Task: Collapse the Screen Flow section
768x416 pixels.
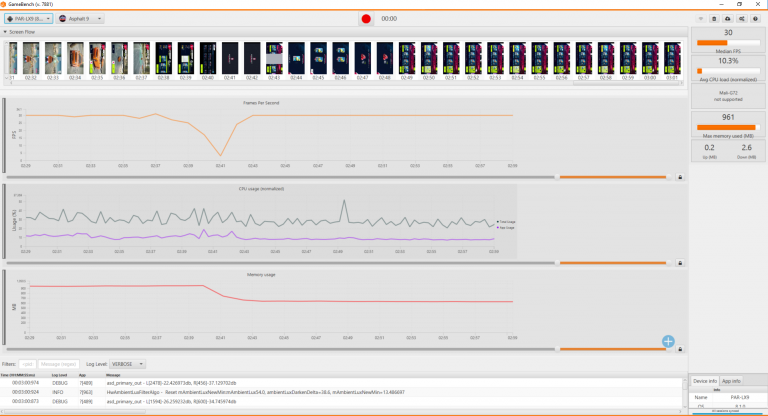Action: tap(5, 32)
